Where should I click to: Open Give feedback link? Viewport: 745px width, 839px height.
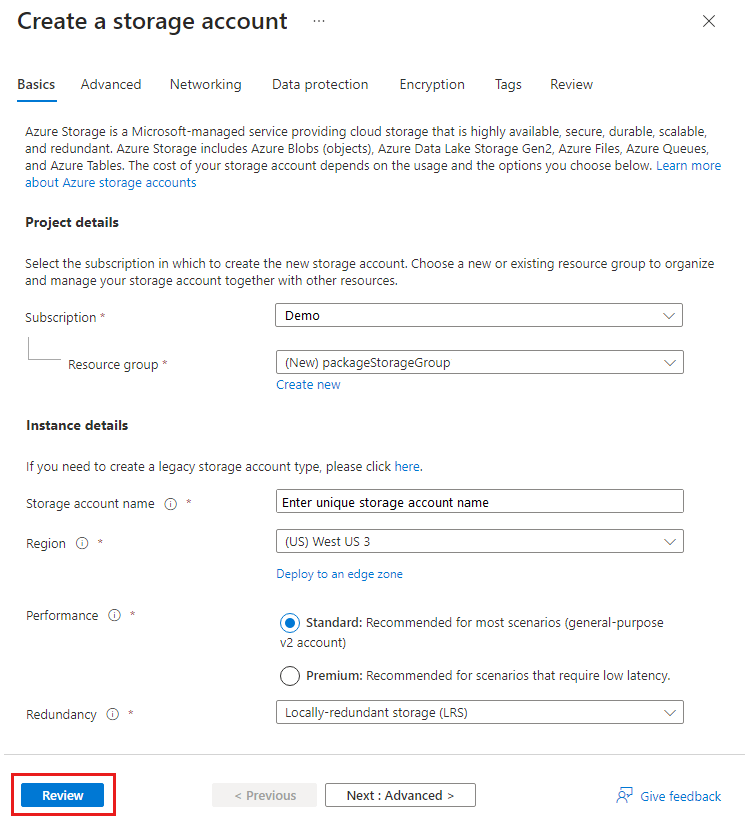(680, 796)
